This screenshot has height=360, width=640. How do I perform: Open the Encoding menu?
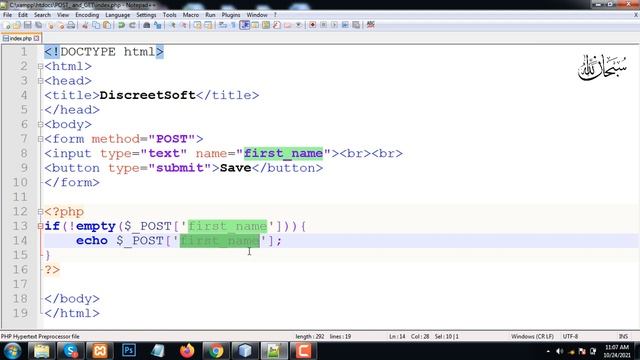pyautogui.click(x=87, y=15)
